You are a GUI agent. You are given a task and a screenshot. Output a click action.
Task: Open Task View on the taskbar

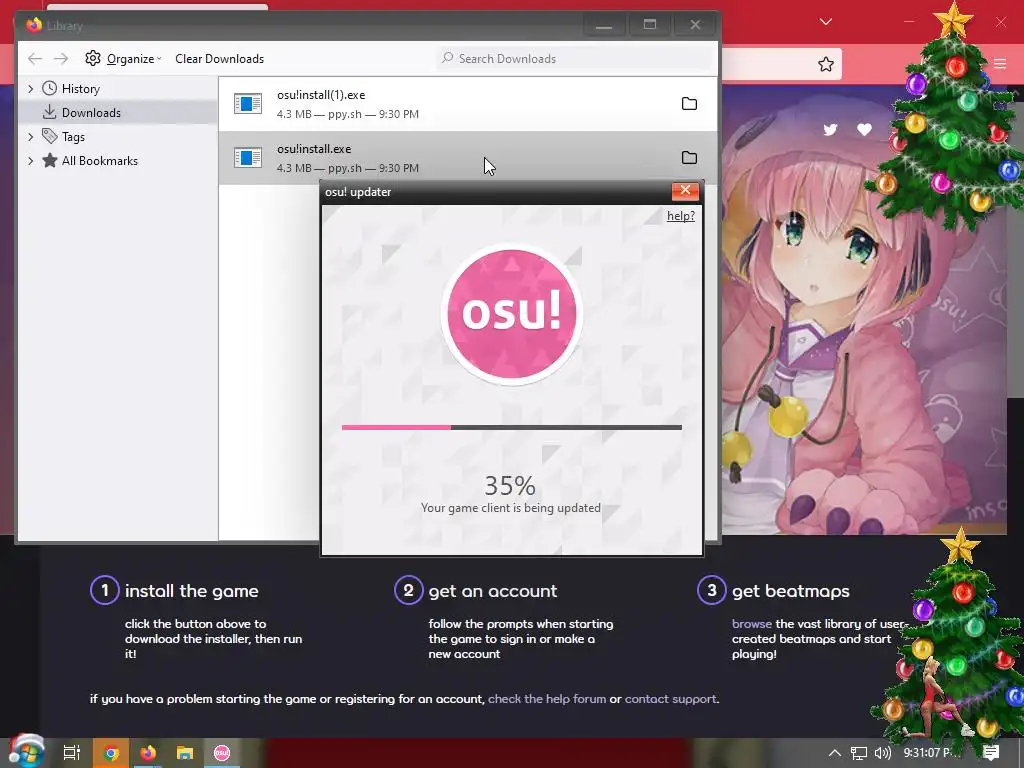(72, 753)
